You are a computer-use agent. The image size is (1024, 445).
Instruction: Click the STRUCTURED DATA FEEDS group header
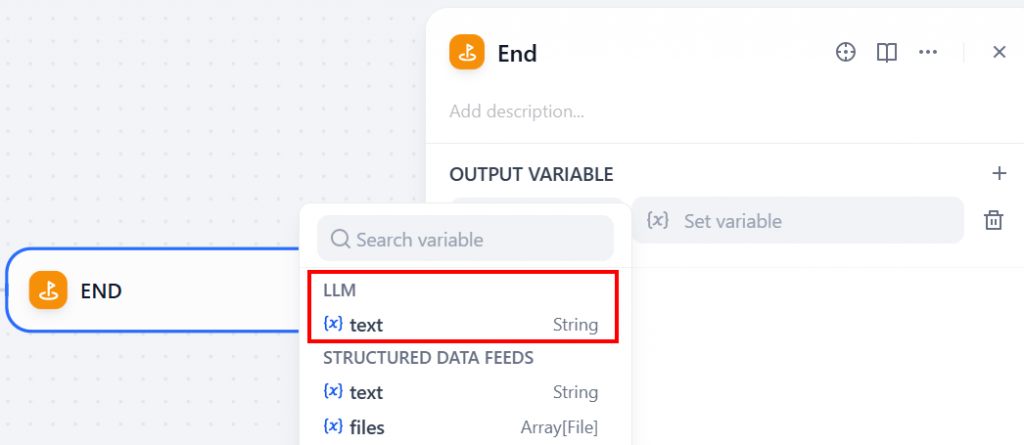tap(428, 357)
